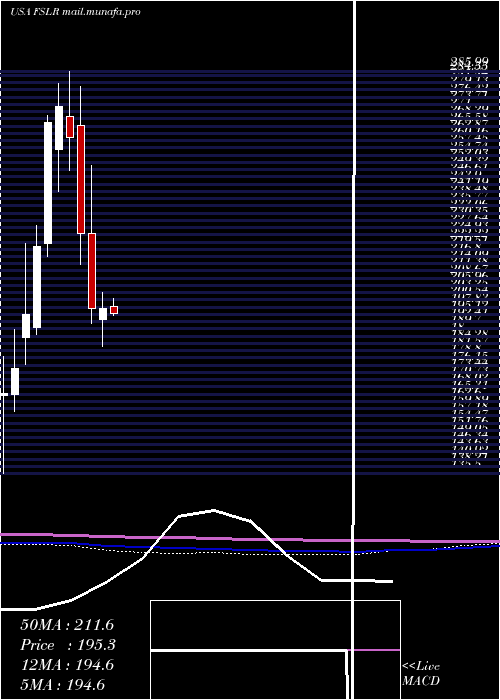Select the 'Price : 195.3' readout
The height and width of the screenshot is (700, 500).
click(68, 645)
